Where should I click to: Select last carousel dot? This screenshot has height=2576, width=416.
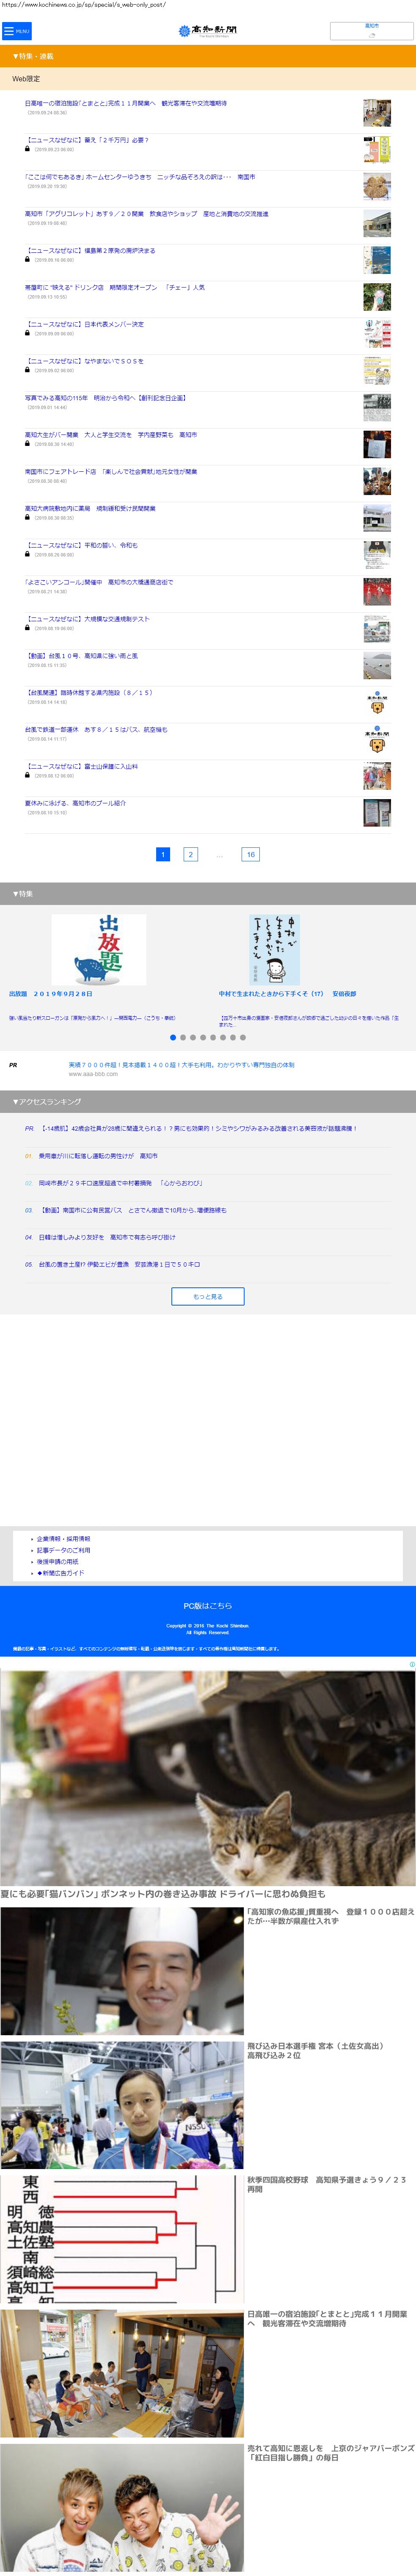coord(243,1037)
